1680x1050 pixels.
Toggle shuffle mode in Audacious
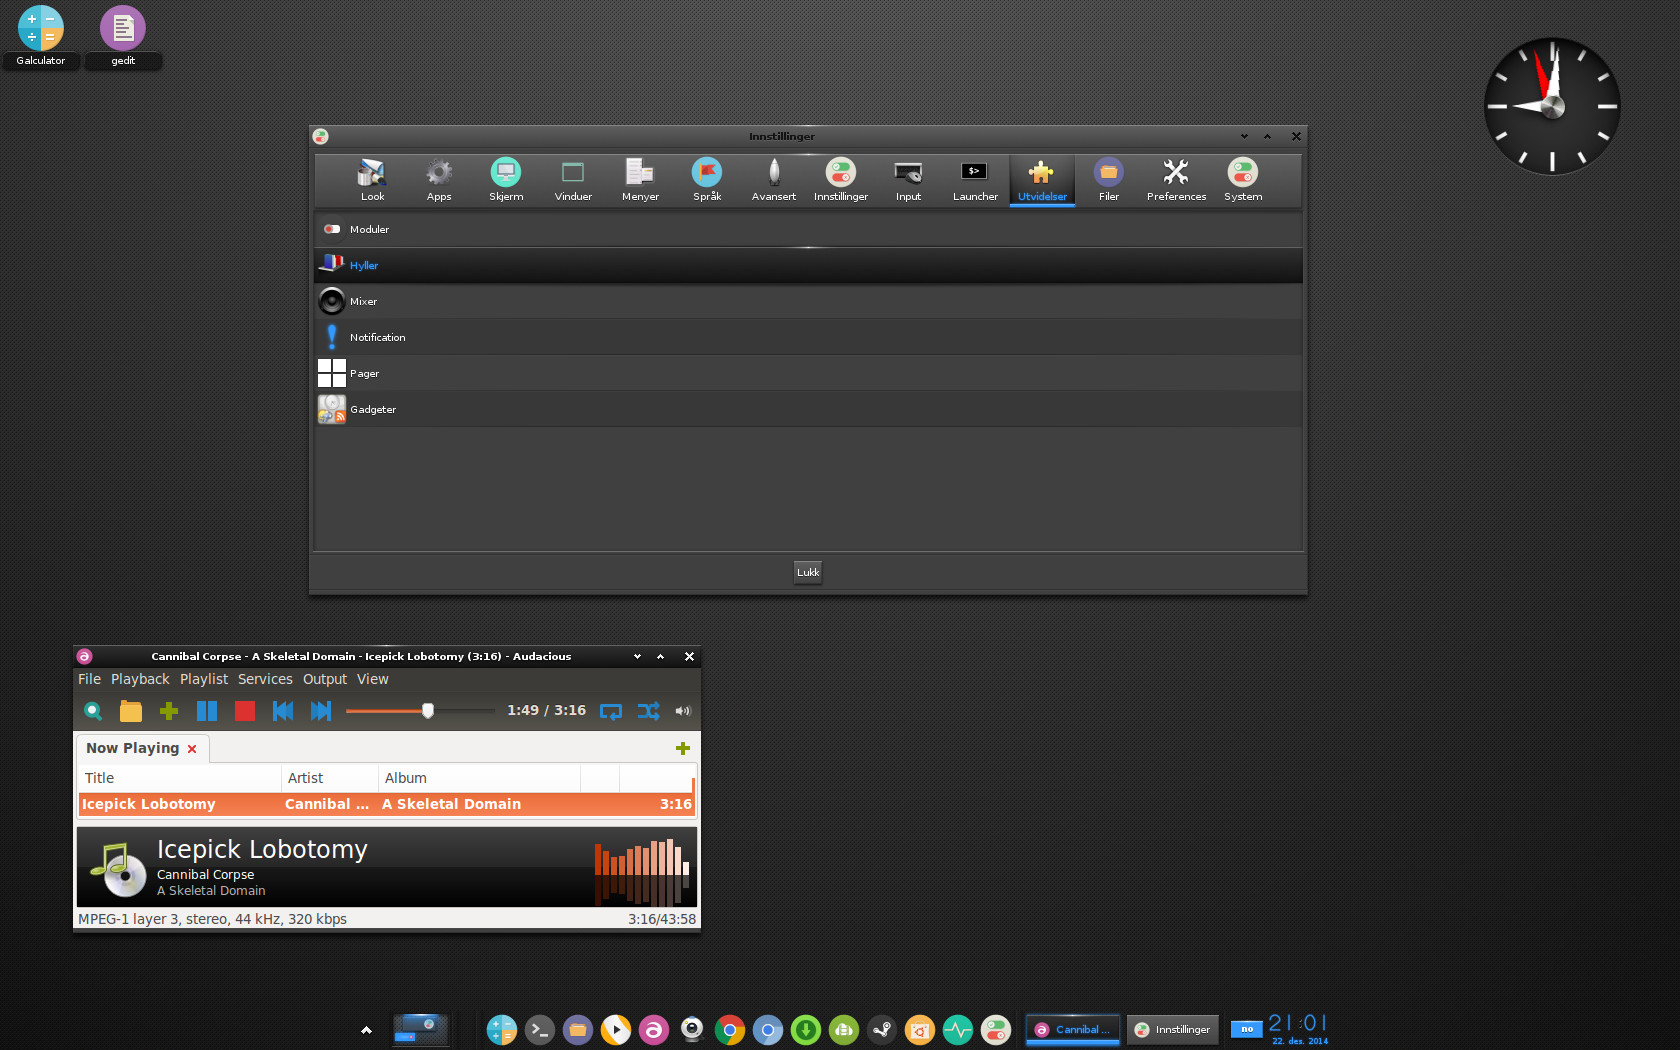649,711
